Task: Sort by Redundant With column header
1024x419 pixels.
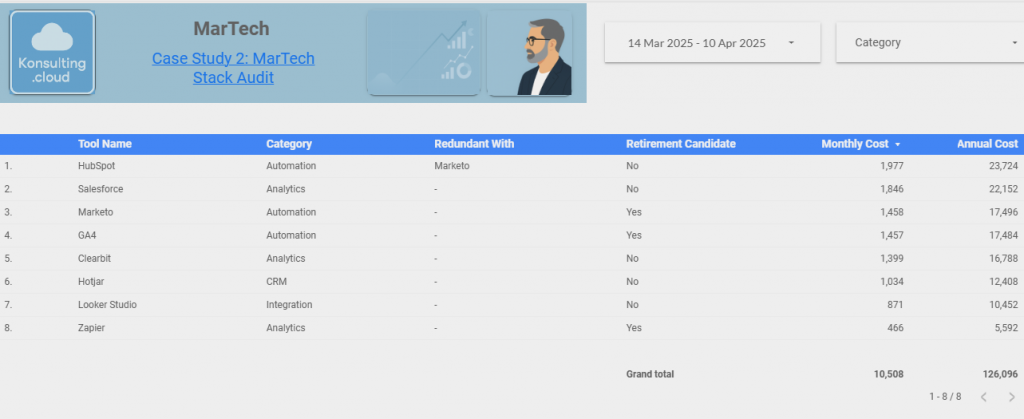Action: pyautogui.click(x=473, y=144)
